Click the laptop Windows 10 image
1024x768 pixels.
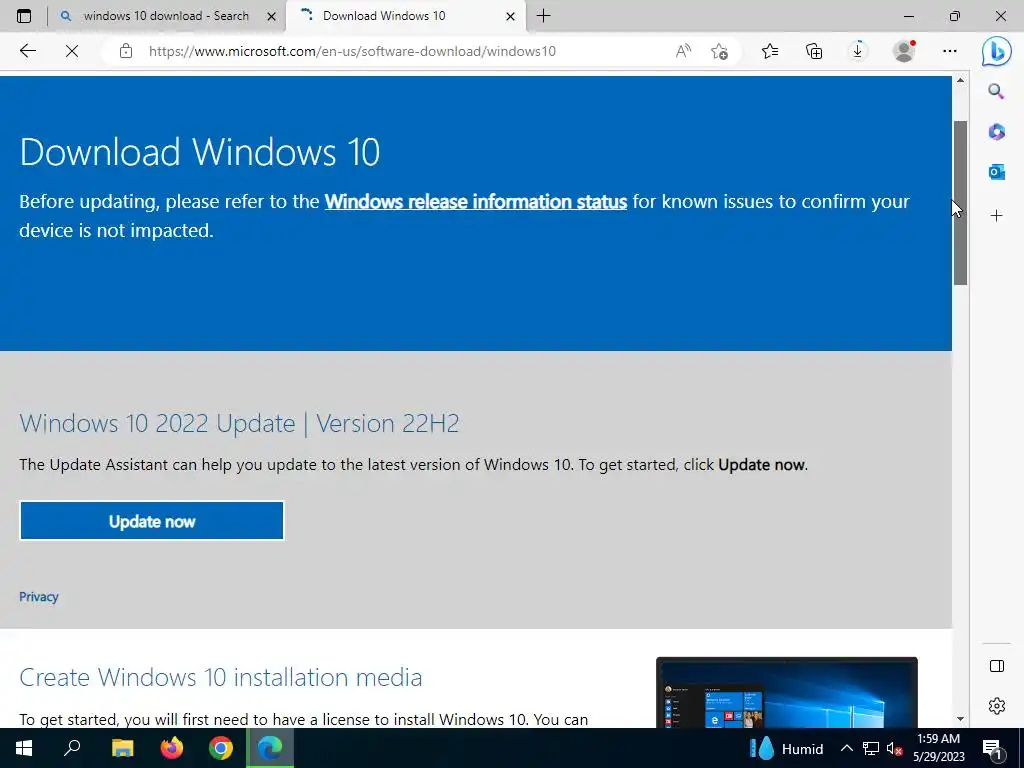pyautogui.click(x=786, y=693)
